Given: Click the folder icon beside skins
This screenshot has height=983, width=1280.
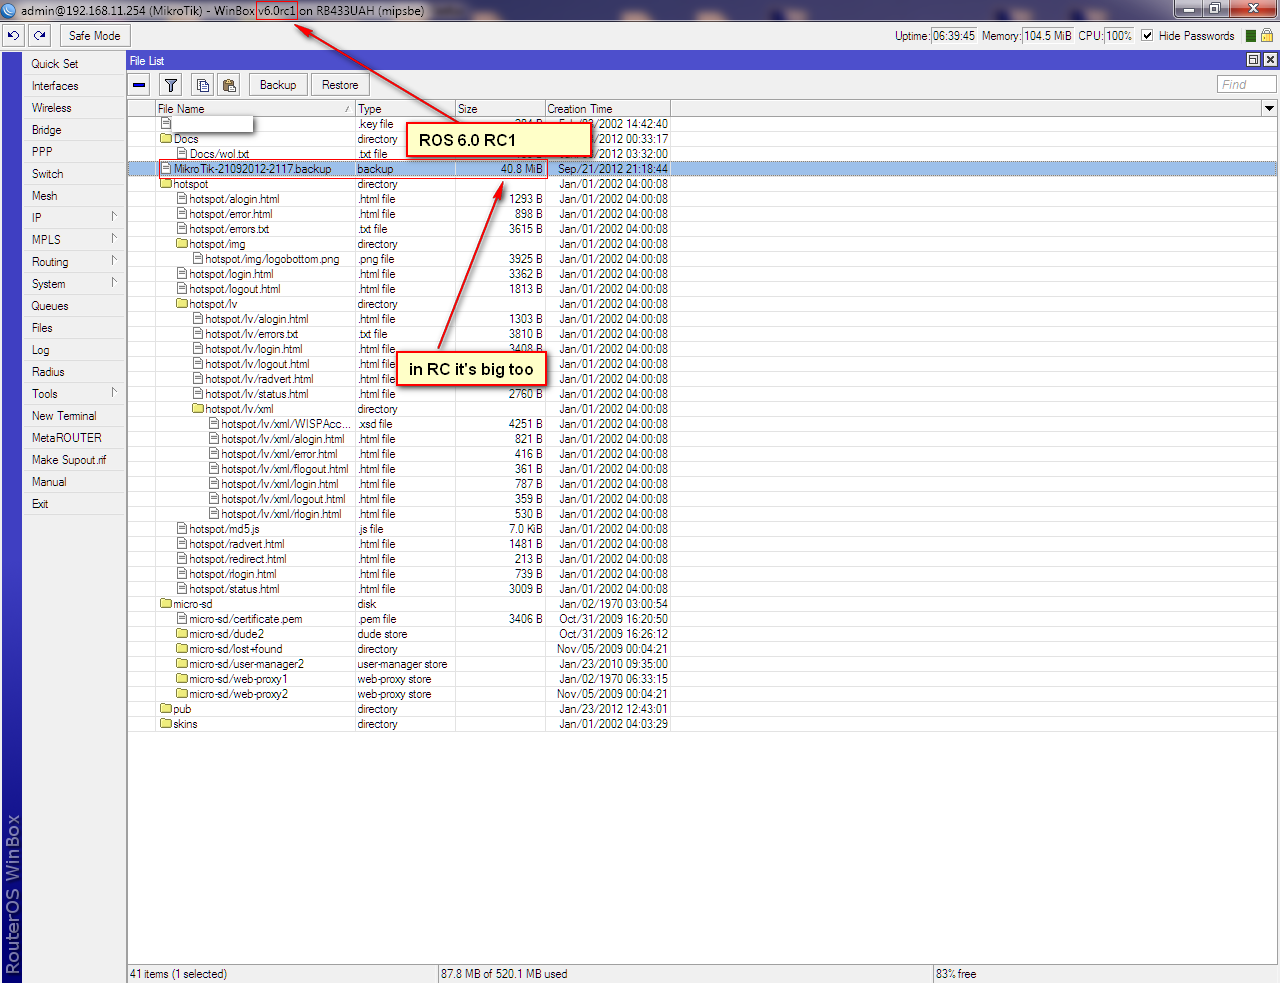Looking at the screenshot, I should tap(166, 724).
